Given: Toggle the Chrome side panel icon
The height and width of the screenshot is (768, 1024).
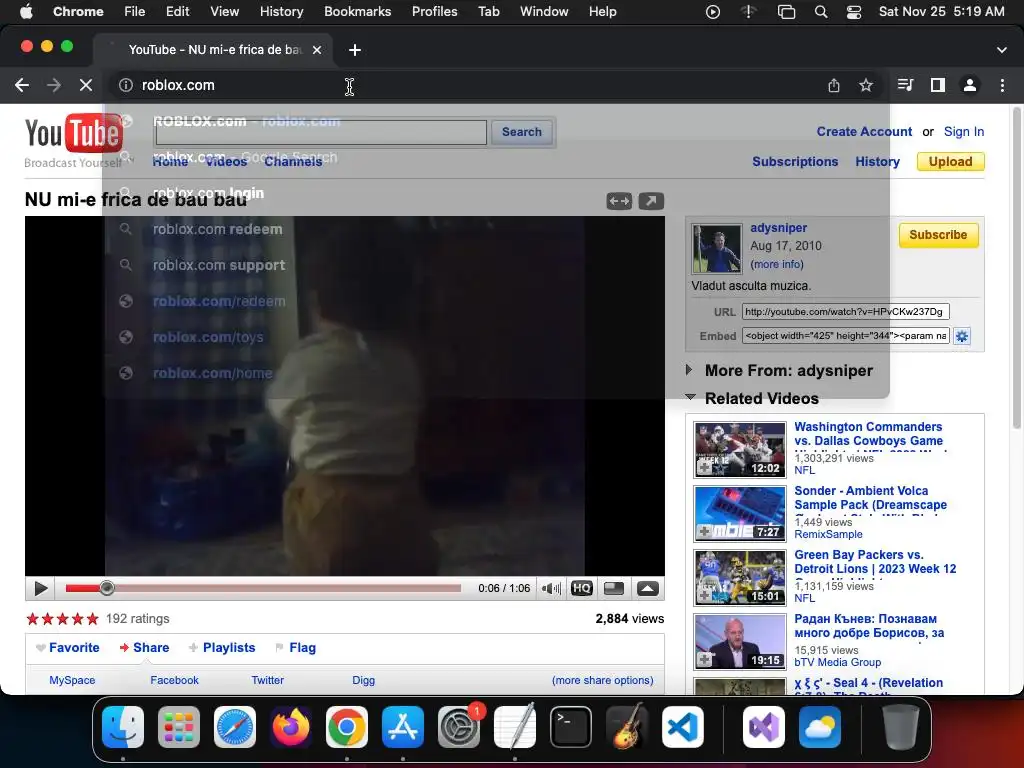Looking at the screenshot, I should tap(938, 86).
